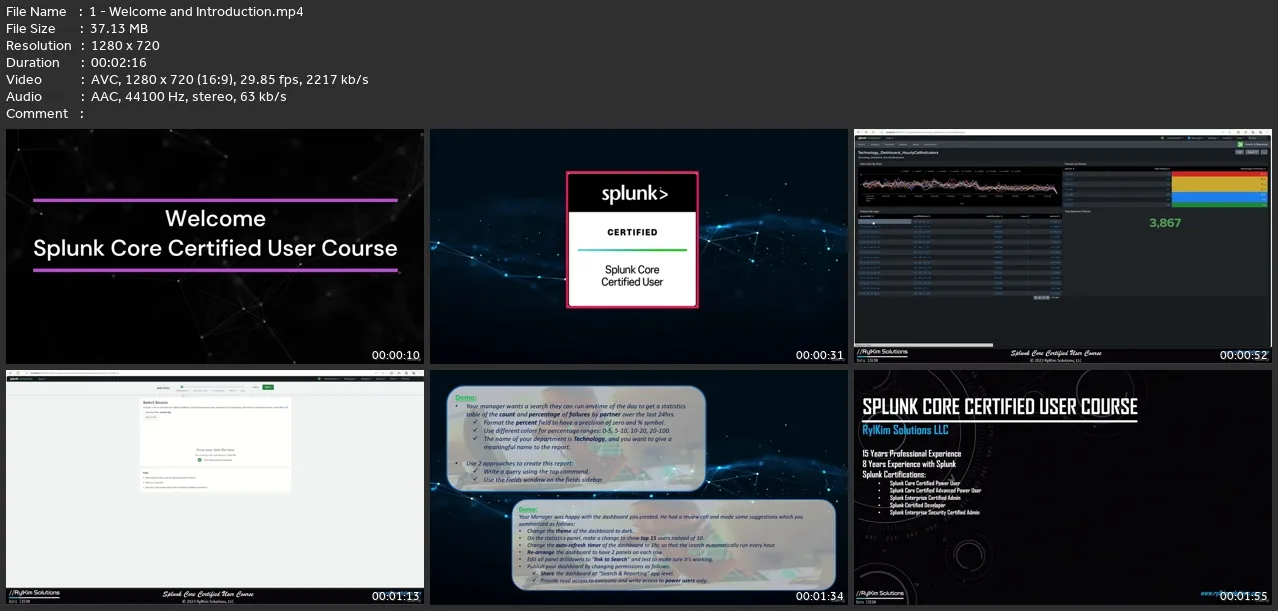Click the 00:01:13 timestamp
1278x611 pixels.
pos(396,596)
